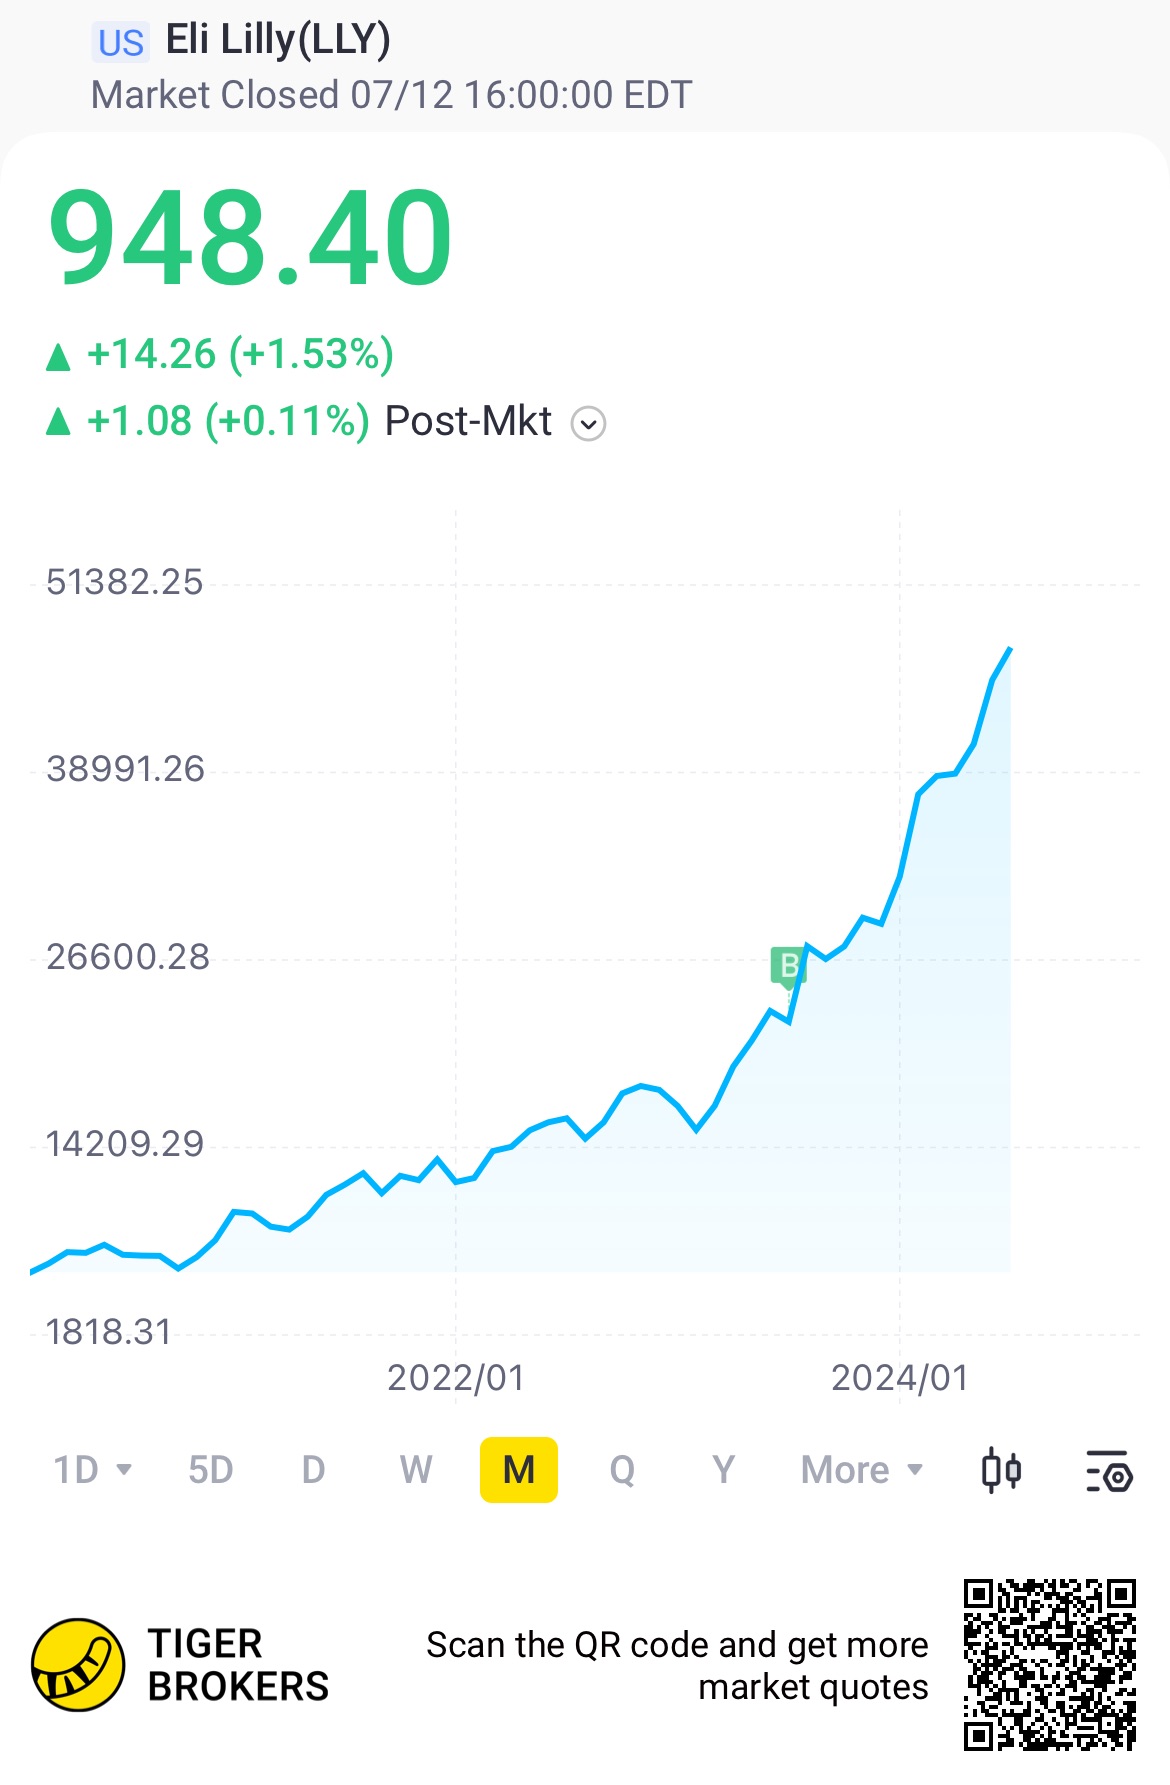This screenshot has height=1785, width=1170.
Task: Tap the chart line's latest peak
Action: click(x=1010, y=649)
